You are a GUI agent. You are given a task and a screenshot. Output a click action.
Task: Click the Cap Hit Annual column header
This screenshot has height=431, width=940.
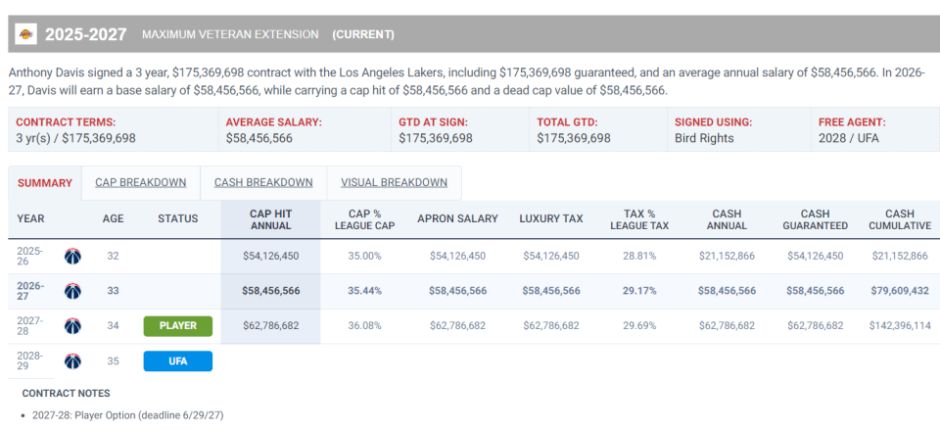[271, 219]
